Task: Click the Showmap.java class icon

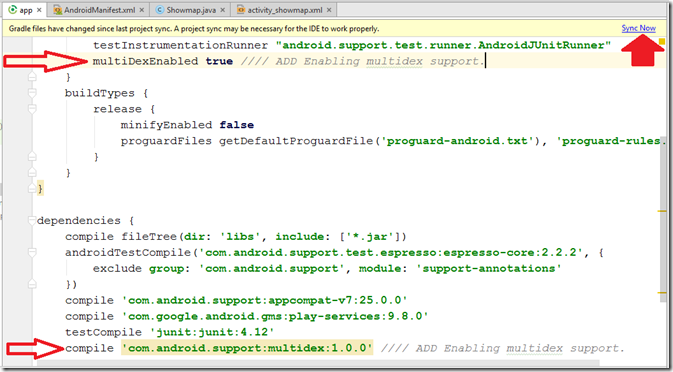Action: point(160,9)
